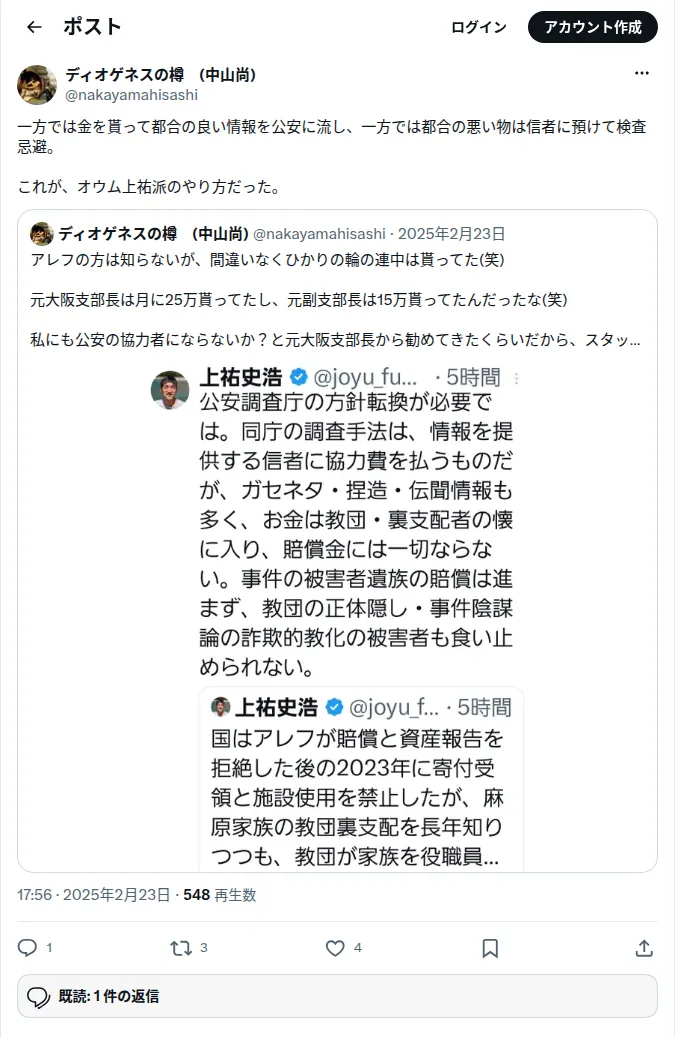The image size is (675, 1038).
Task: Like the post with the heart icon
Action: (335, 948)
